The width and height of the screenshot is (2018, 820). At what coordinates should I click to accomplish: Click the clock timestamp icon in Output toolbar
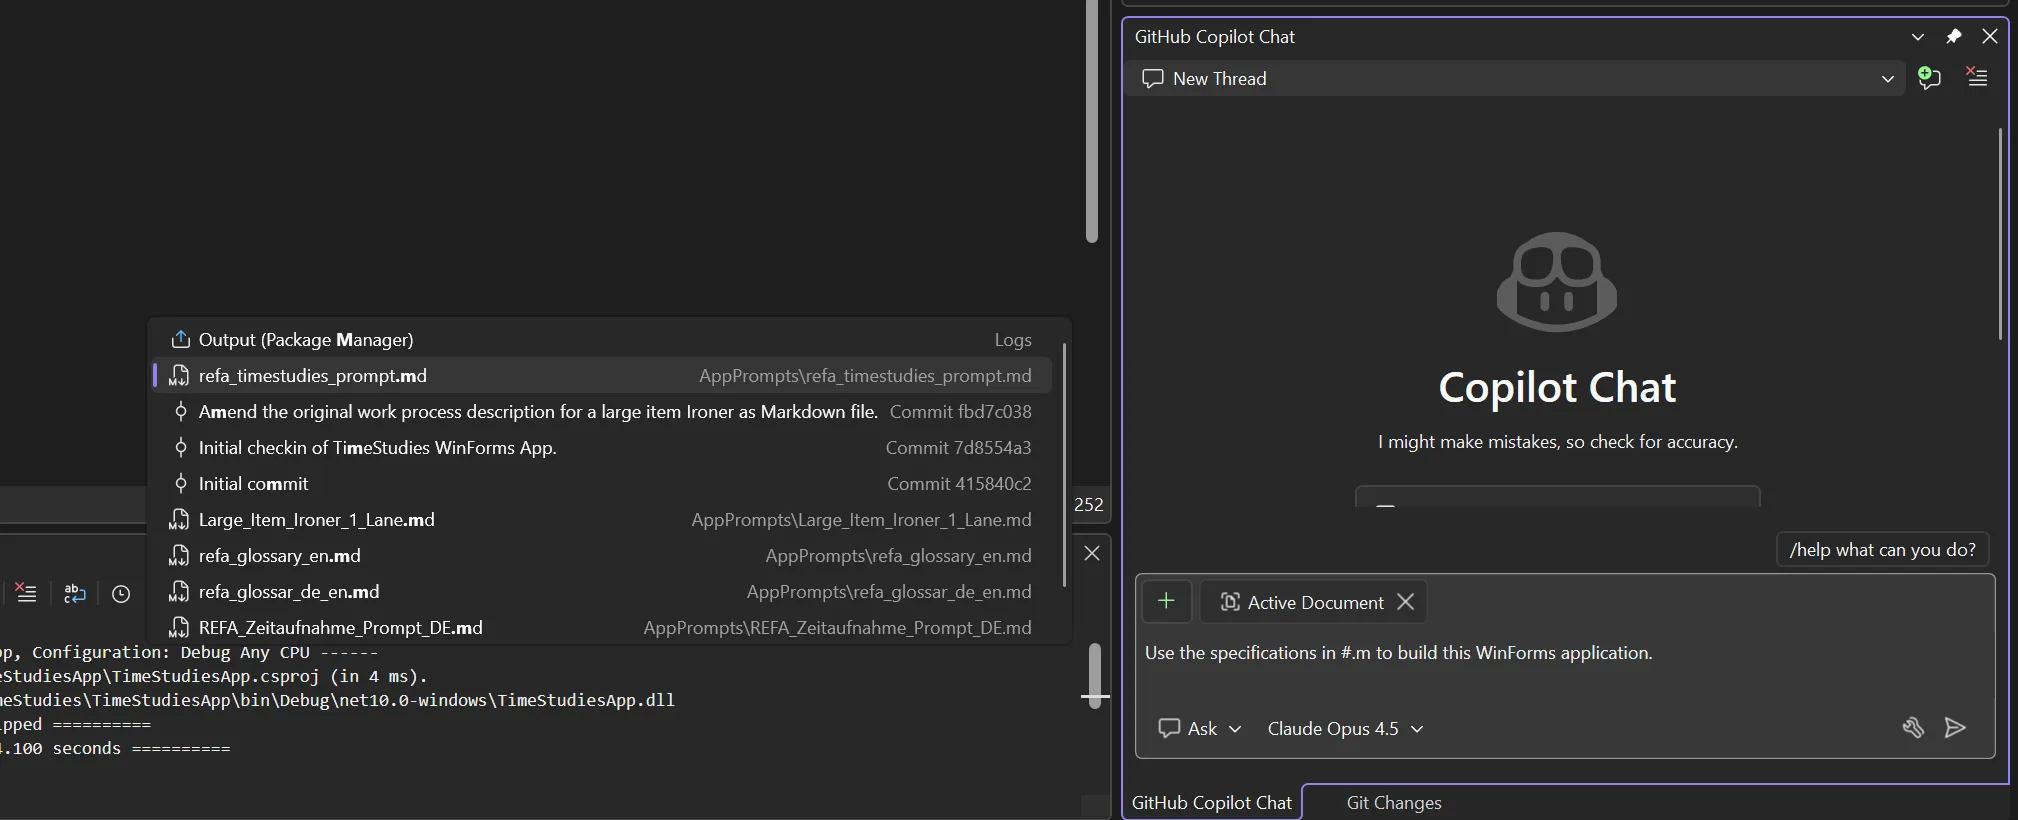pyautogui.click(x=121, y=594)
